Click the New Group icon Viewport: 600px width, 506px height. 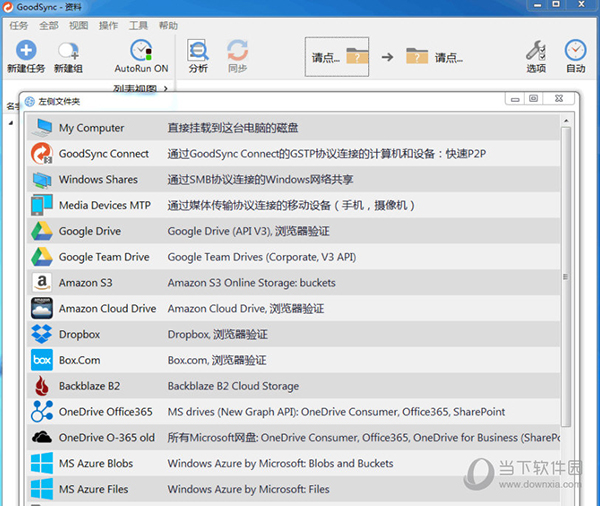(68, 51)
